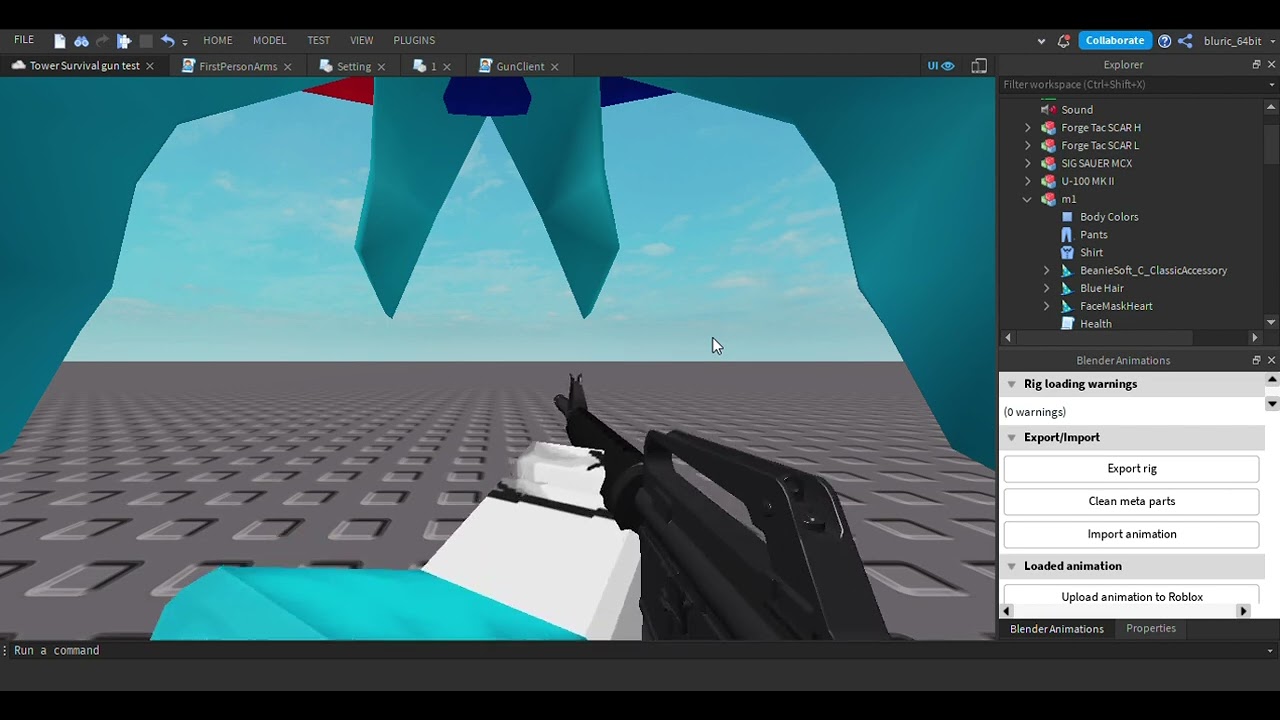Open the quick access toolbar customization dropdown
1280x720 pixels.
pos(185,40)
